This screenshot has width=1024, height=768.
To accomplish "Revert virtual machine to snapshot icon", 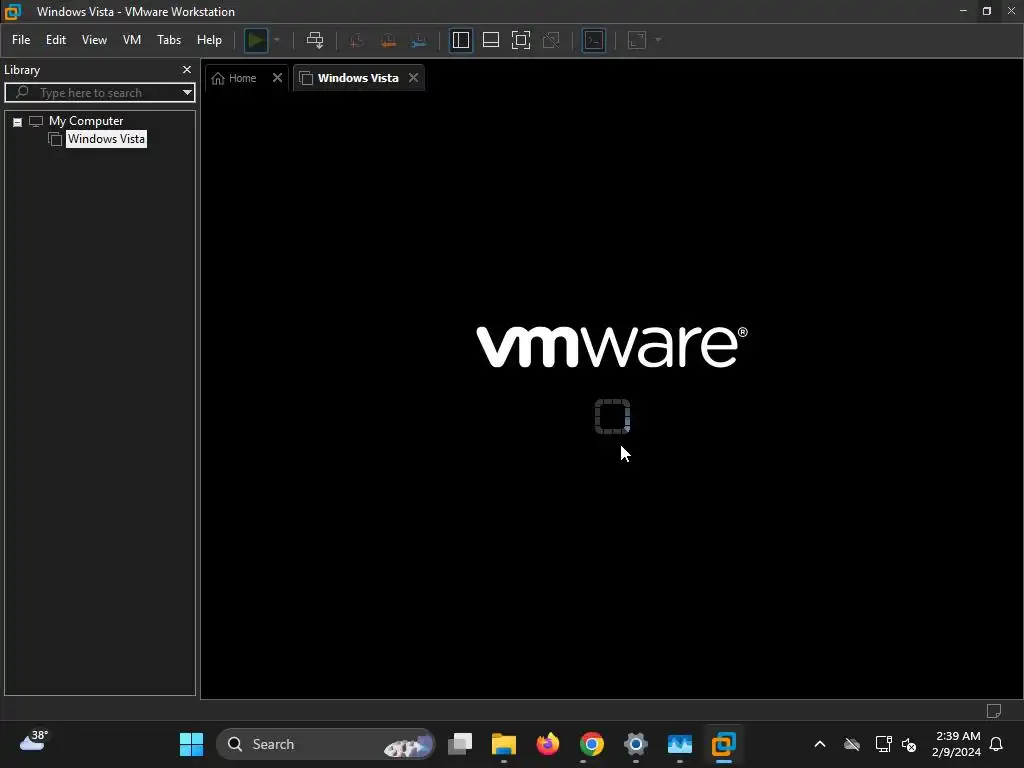I will (x=388, y=40).
